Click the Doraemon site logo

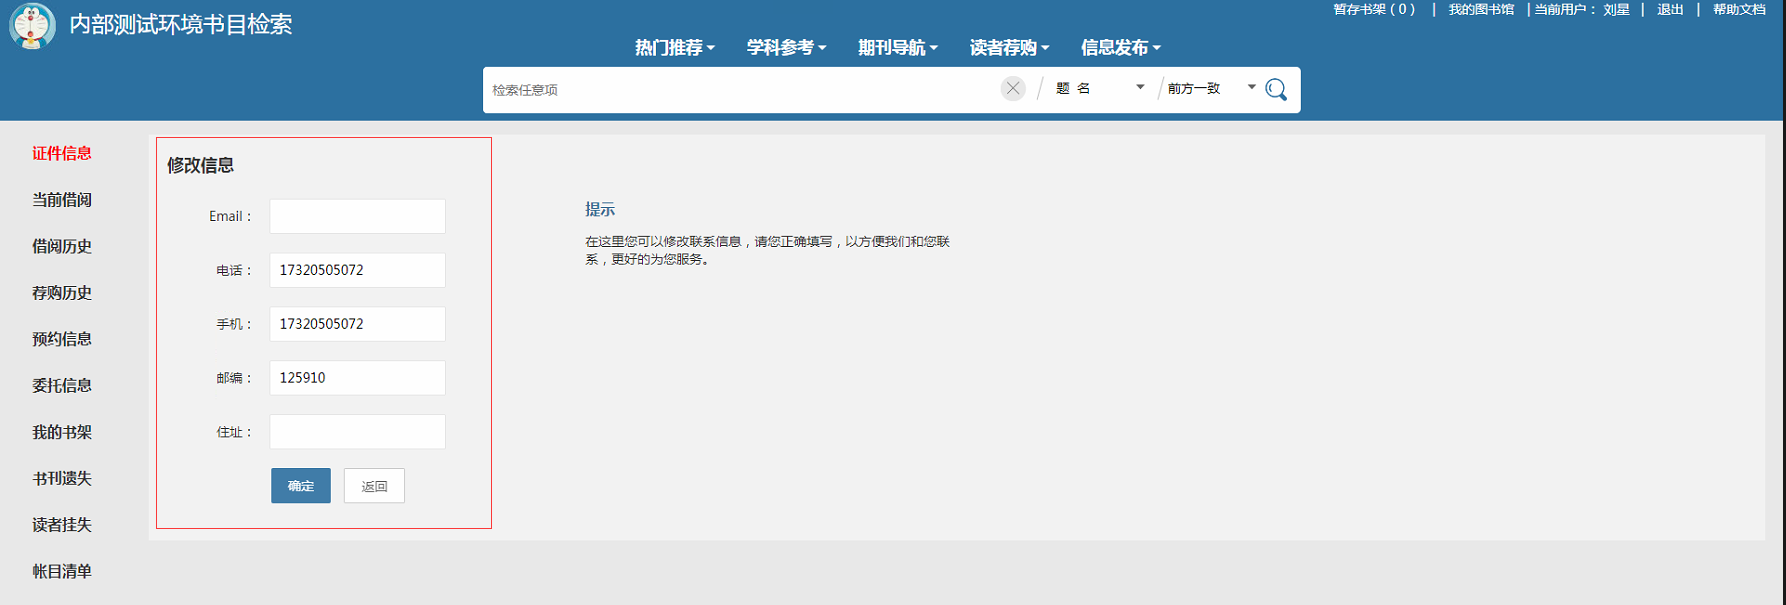pyautogui.click(x=32, y=26)
